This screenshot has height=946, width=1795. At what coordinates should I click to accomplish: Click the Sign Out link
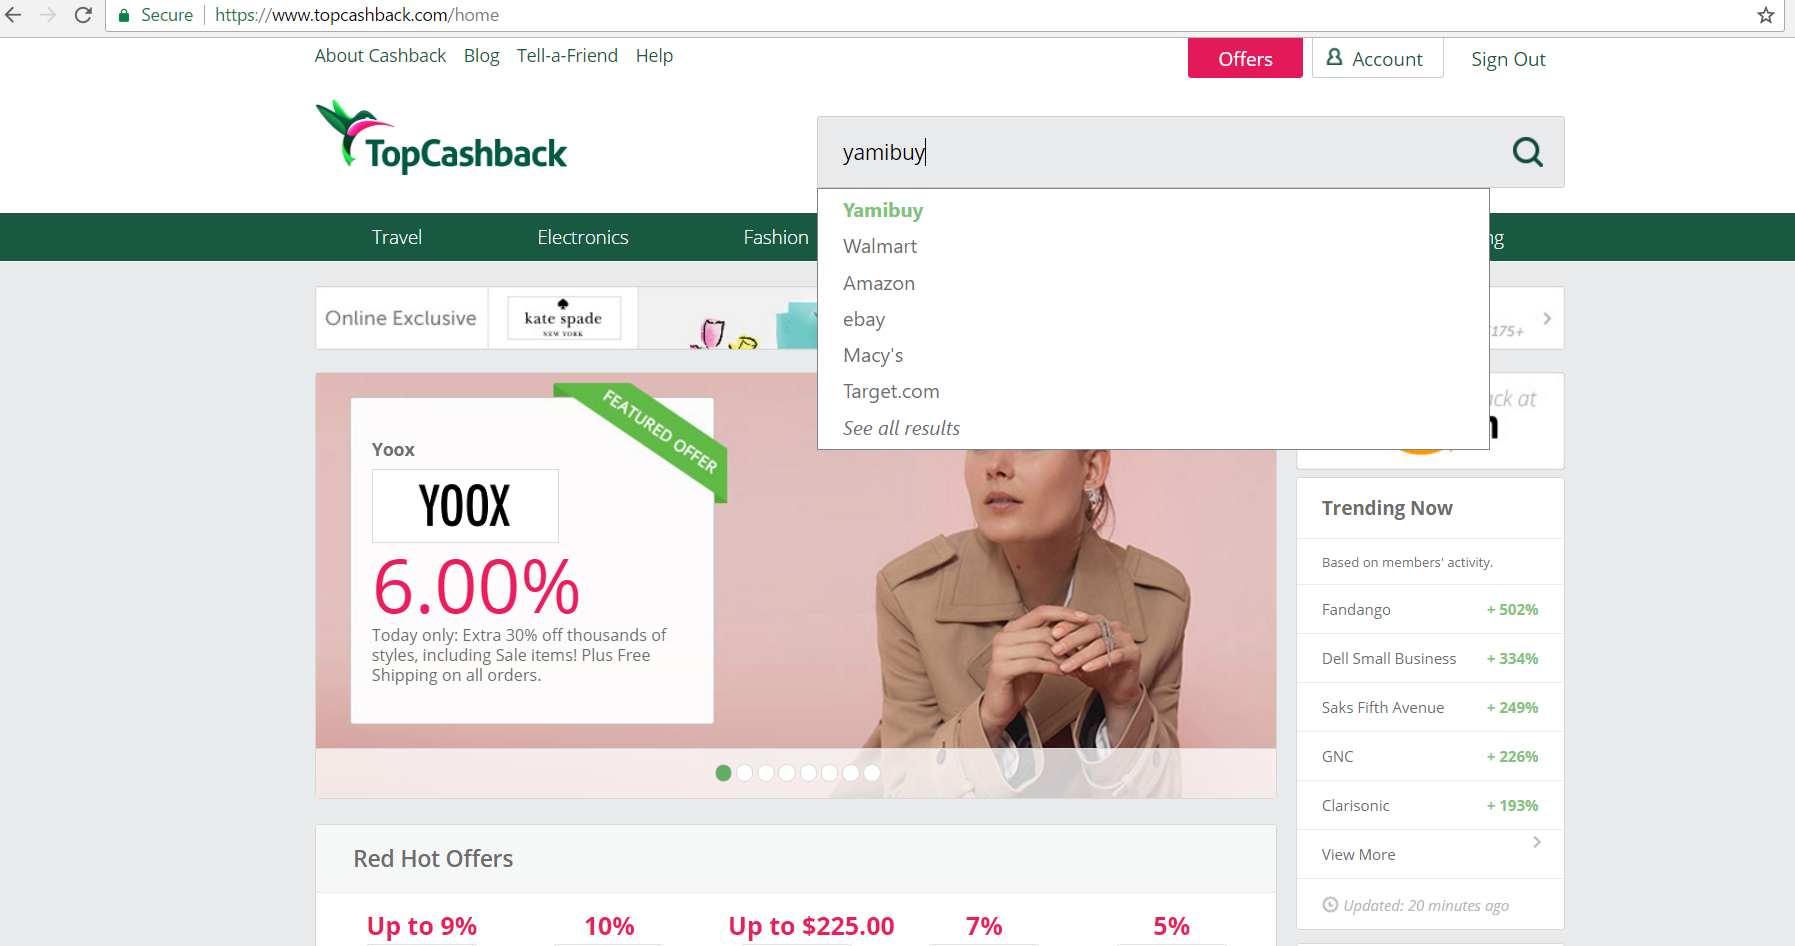pyautogui.click(x=1508, y=59)
